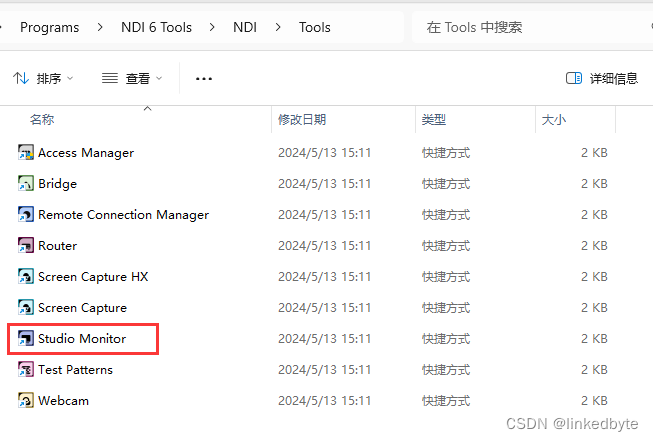The image size is (653, 441).
Task: Go to NDI folder in breadcrumb
Action: click(245, 27)
